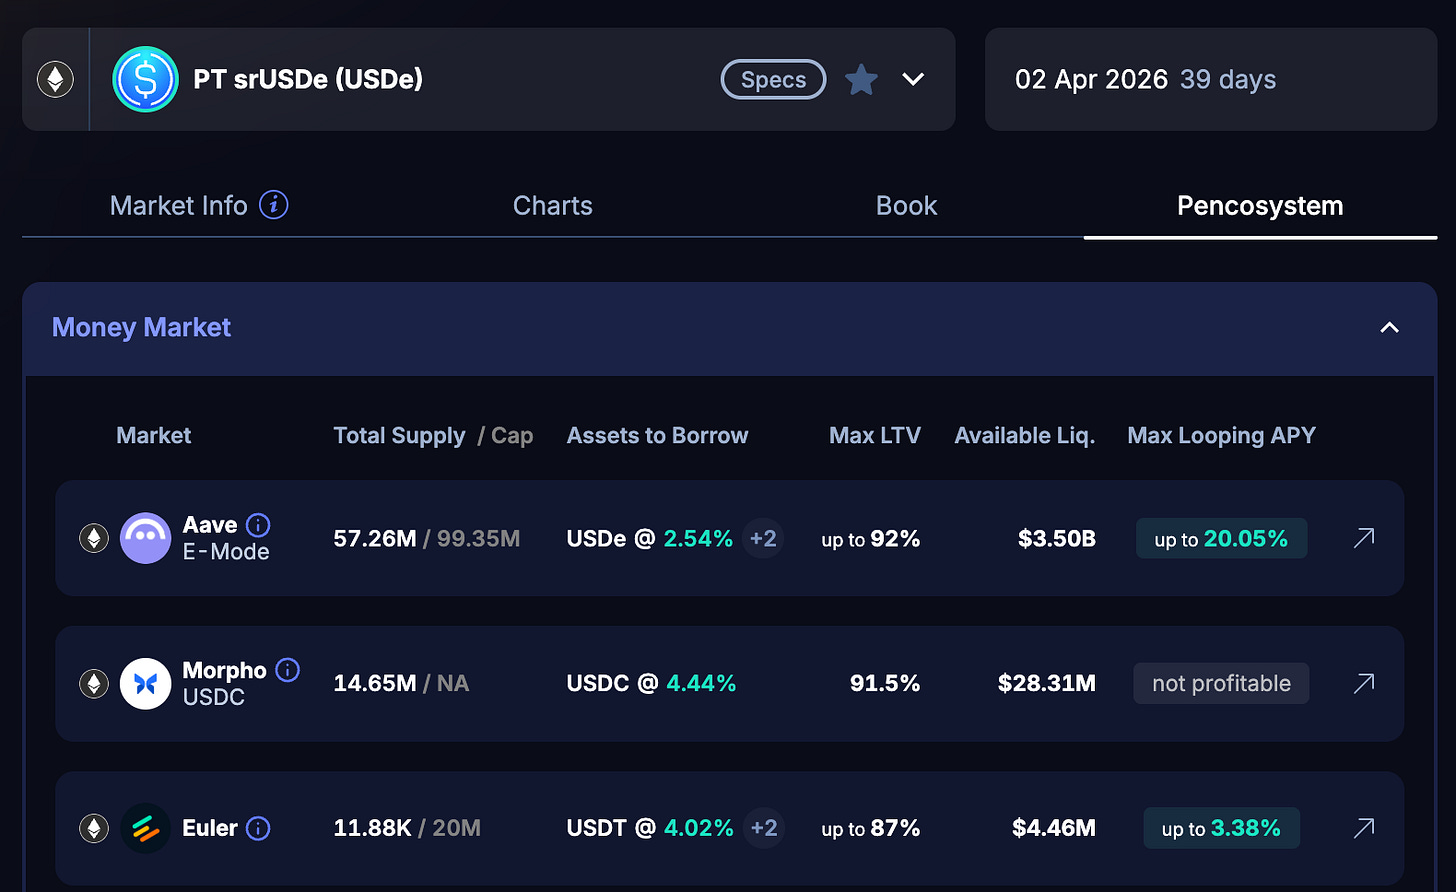Click the 57.26M / 99.35M supply value
The width and height of the screenshot is (1456, 892).
427,539
